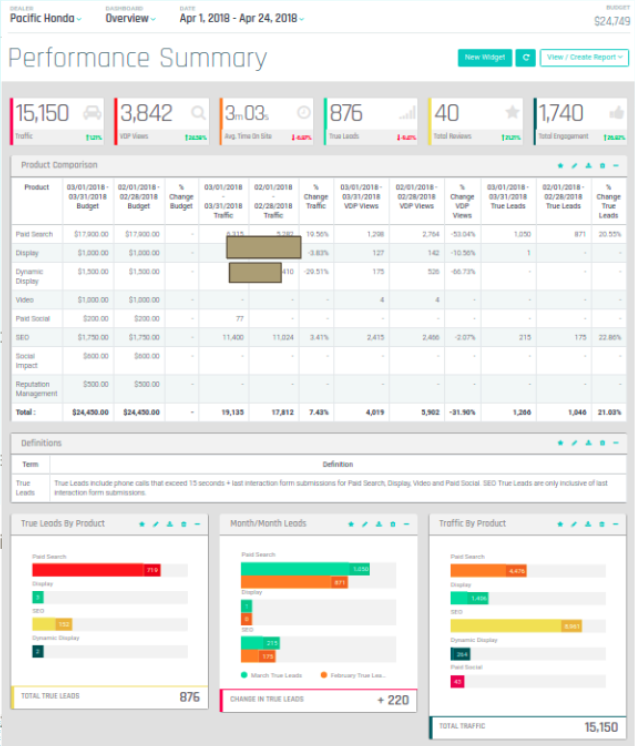Open View / Create Report menu
This screenshot has height=746, width=635.
(x=584, y=58)
